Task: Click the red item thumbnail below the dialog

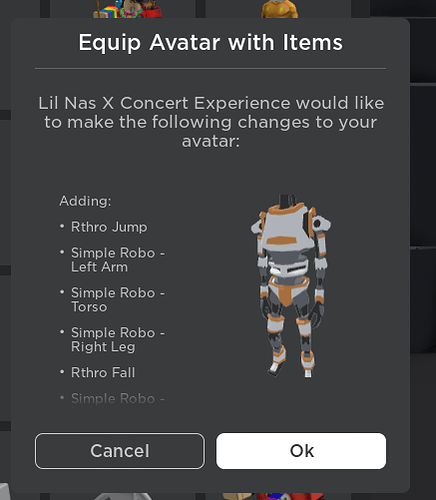Action: click(x=290, y=496)
